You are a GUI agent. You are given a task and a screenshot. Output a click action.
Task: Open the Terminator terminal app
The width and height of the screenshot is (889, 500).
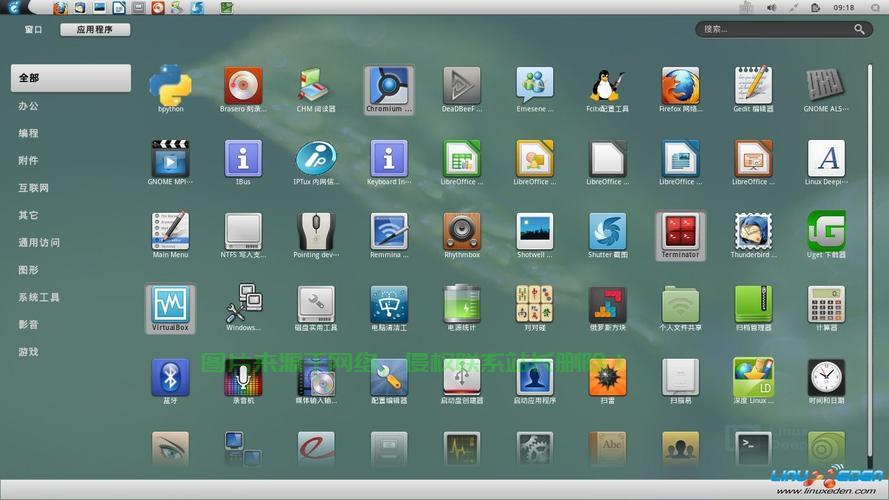pos(680,232)
